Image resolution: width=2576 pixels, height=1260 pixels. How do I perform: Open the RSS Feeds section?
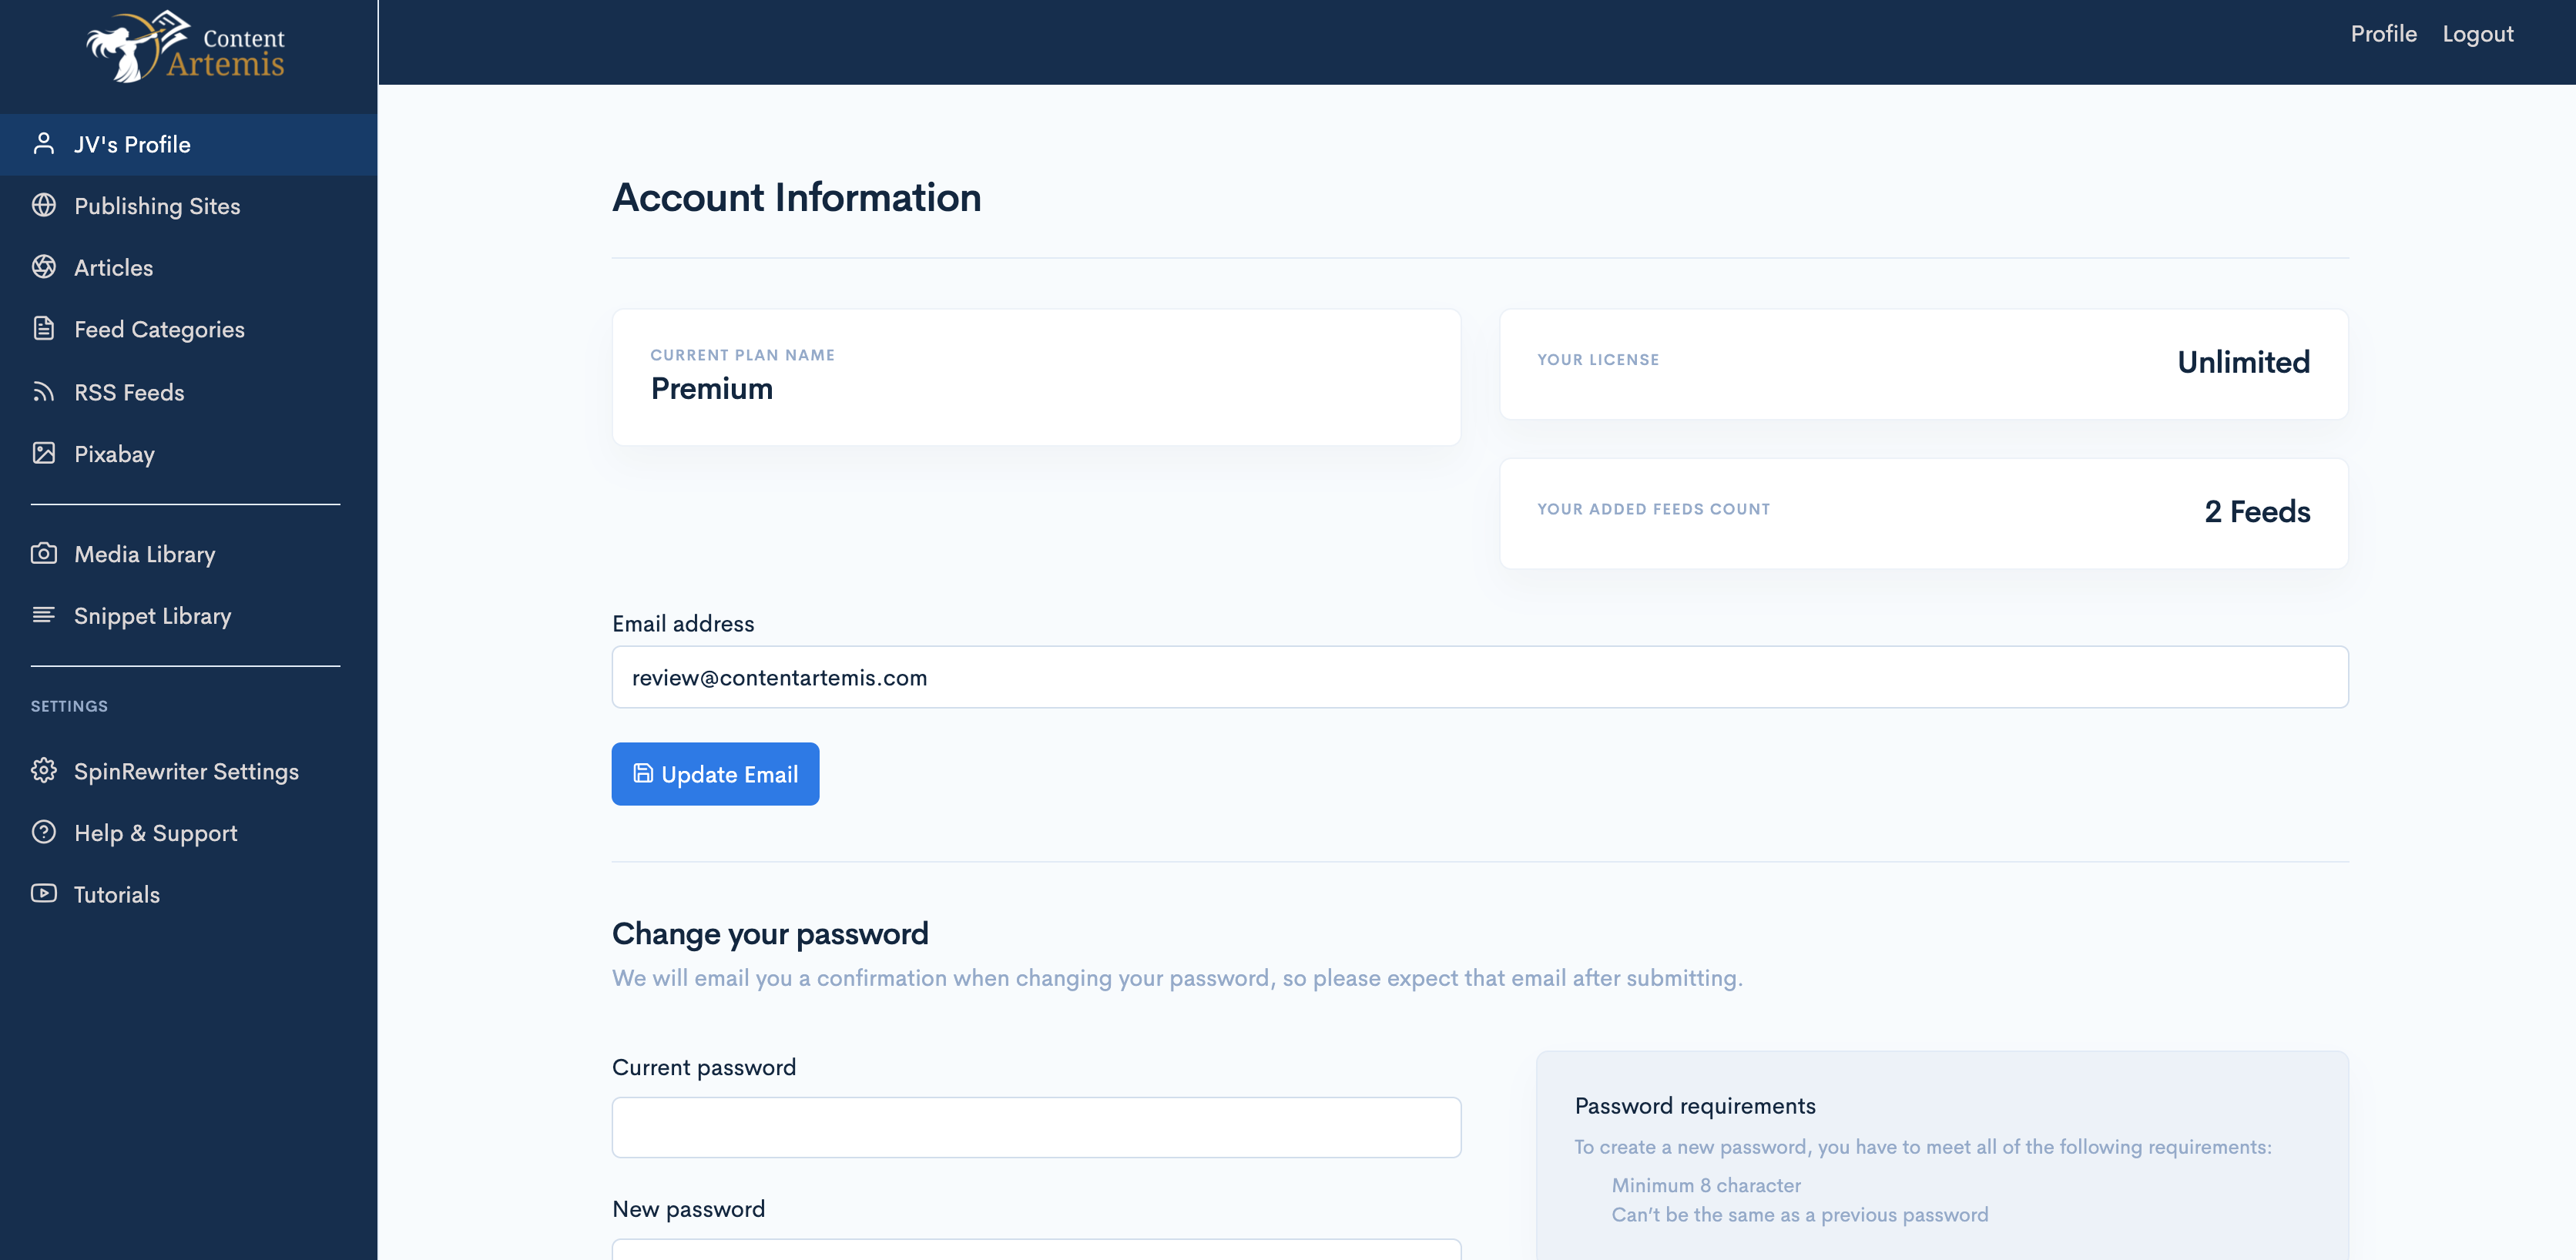129,391
